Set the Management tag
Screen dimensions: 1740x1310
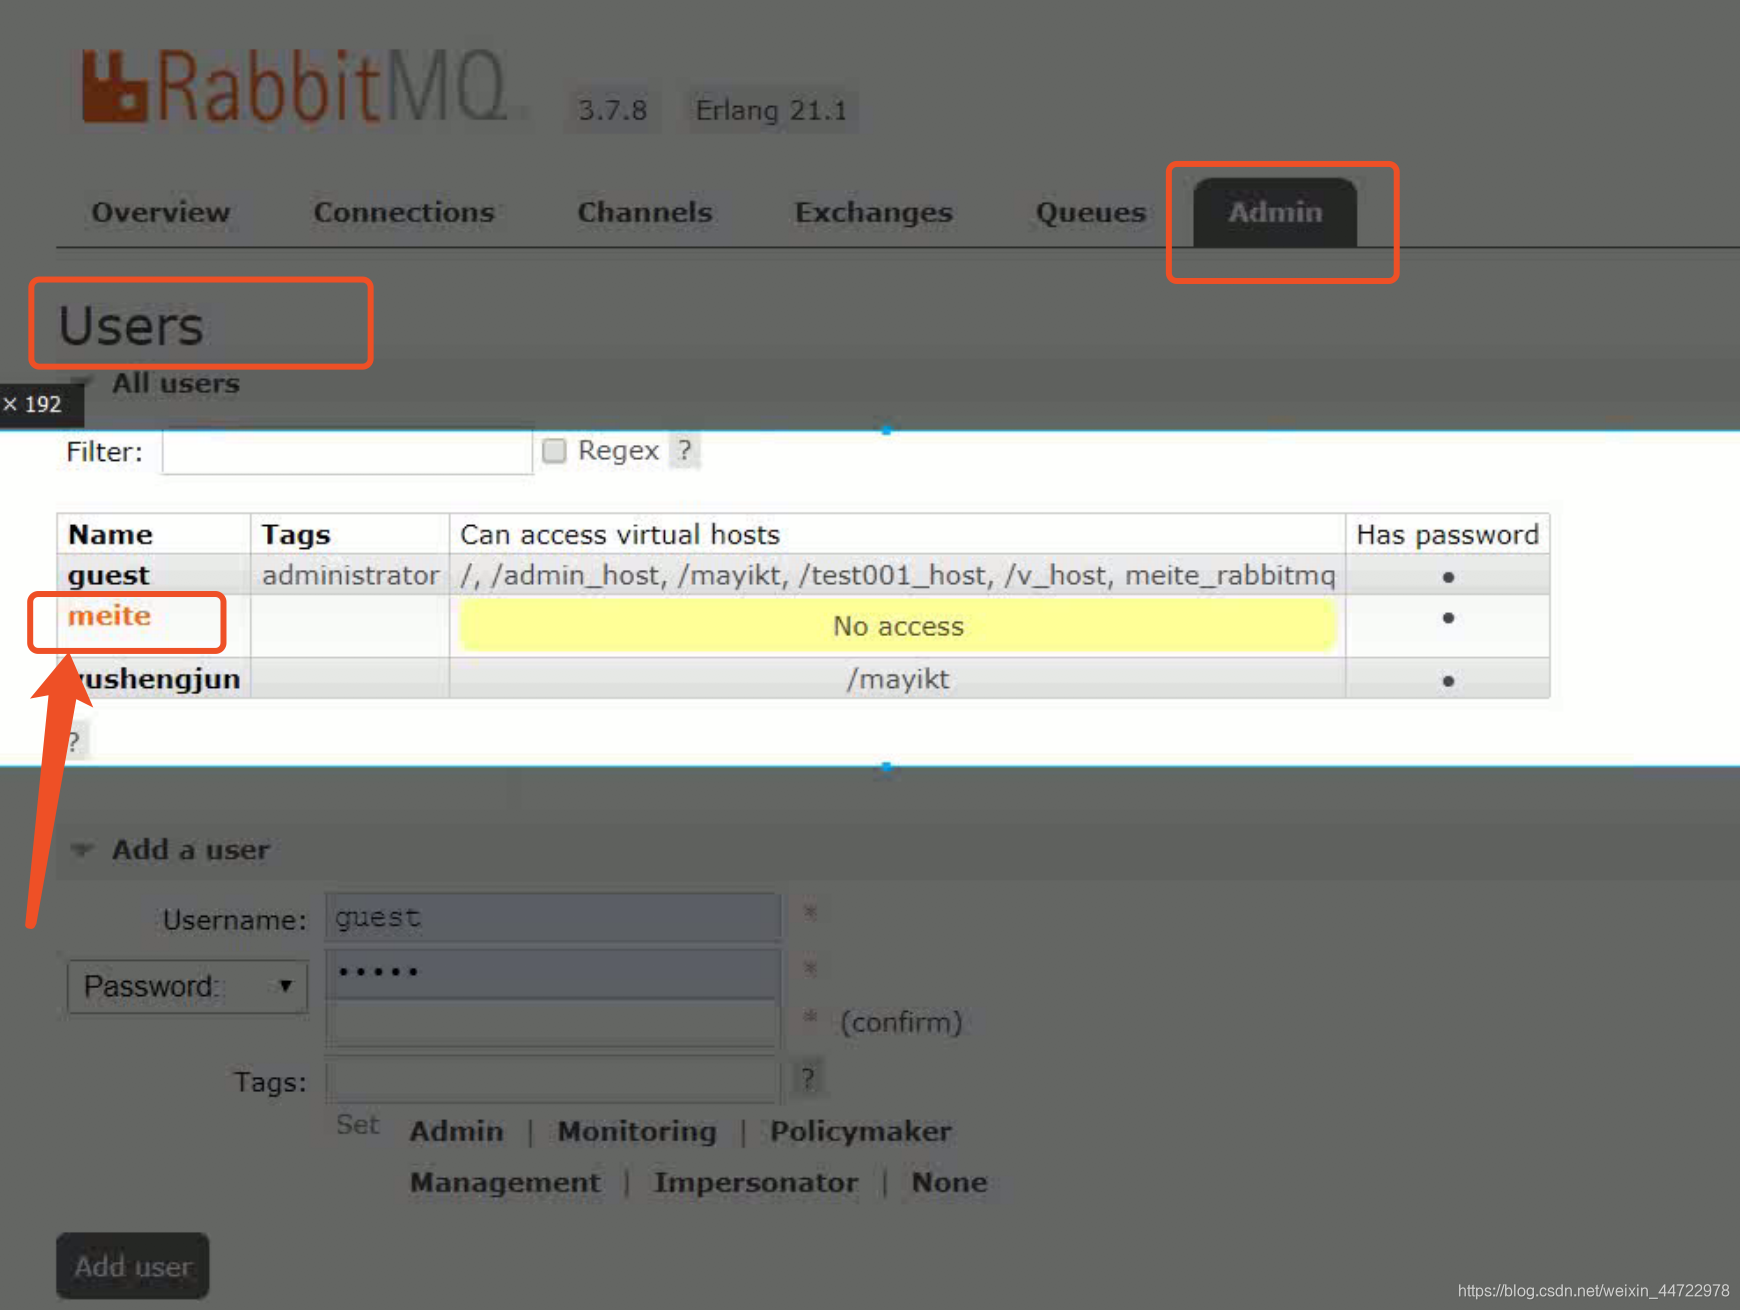pyautogui.click(x=505, y=1182)
